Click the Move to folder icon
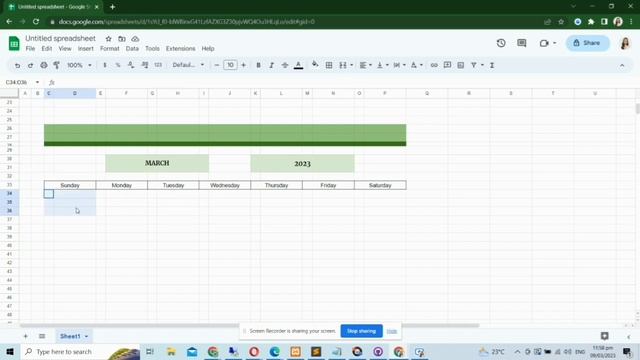 tap(122, 39)
